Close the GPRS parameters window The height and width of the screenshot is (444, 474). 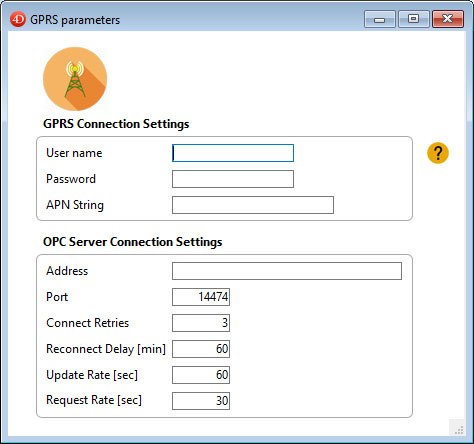448,19
